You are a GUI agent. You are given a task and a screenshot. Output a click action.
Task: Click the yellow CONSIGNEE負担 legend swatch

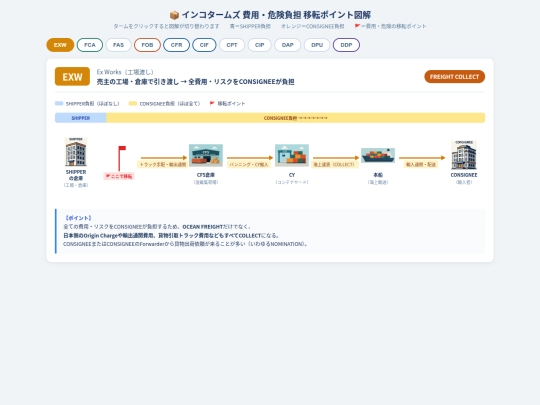(133, 103)
